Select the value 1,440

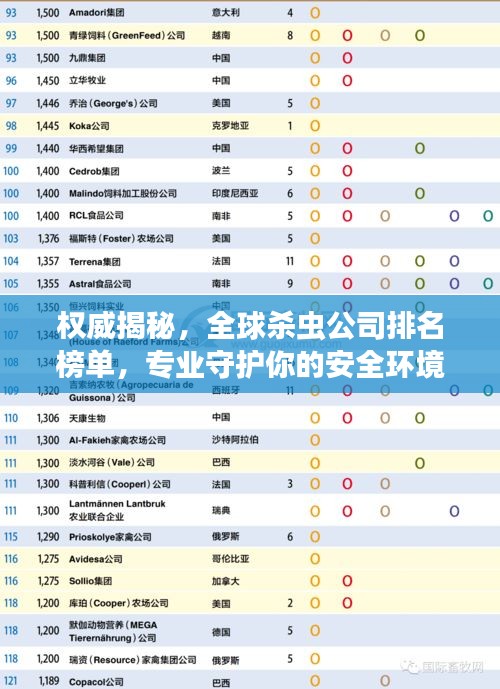48,149
